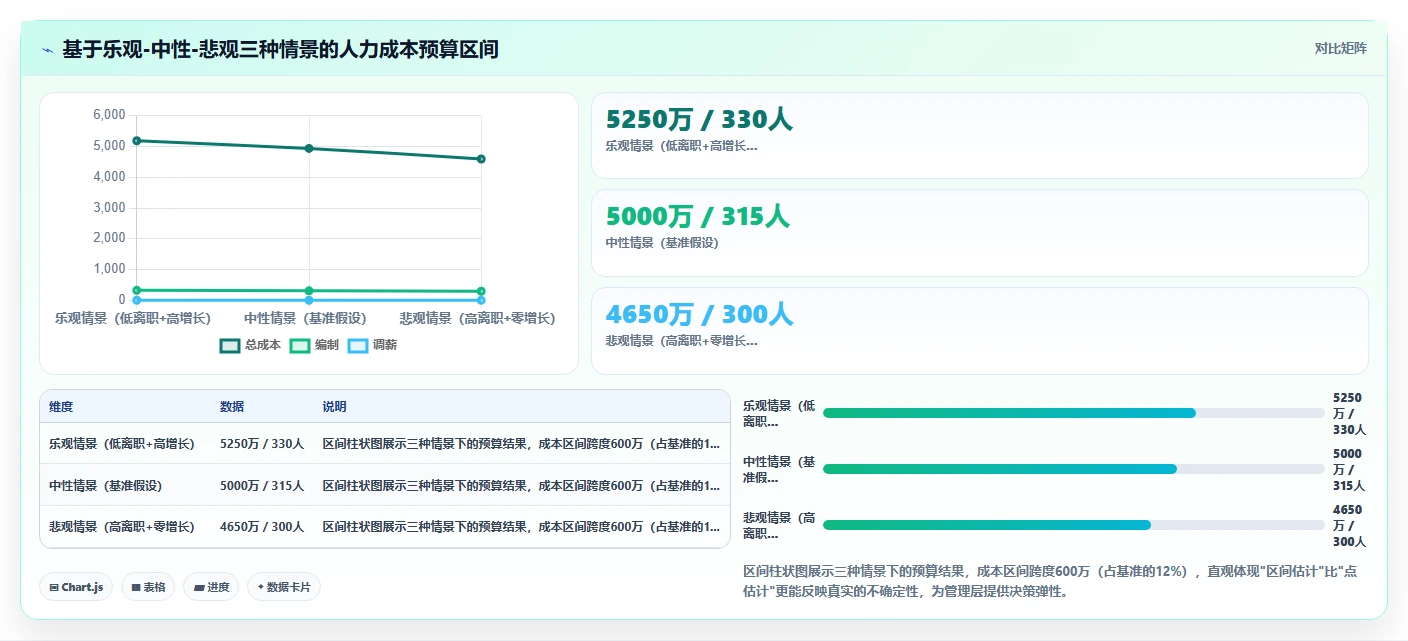The image size is (1408, 641).
Task: Click x-axis label 悲观情景（高离职+零增长）
Action: coord(477,318)
